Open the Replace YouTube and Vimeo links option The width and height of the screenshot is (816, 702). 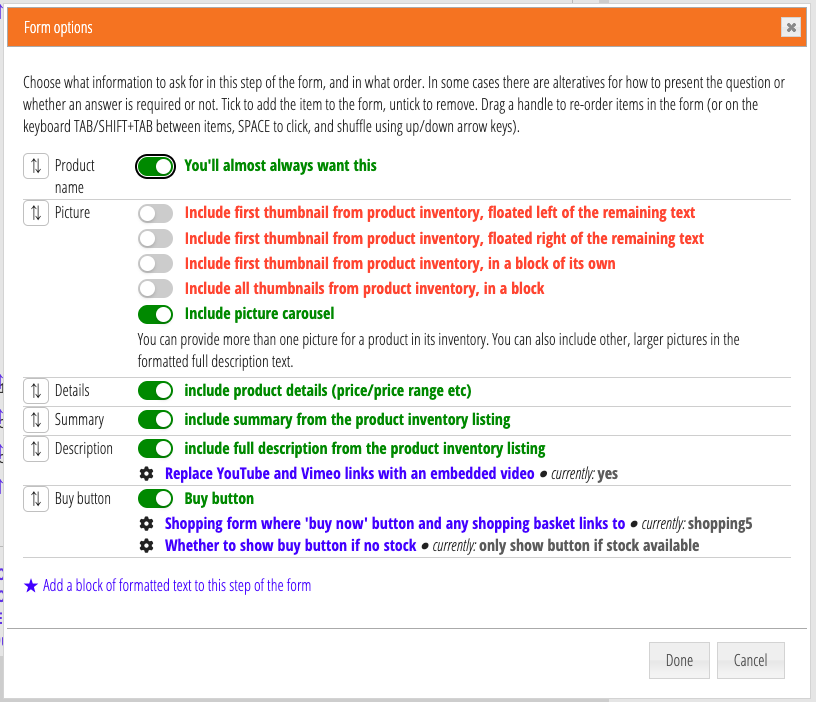(x=349, y=474)
